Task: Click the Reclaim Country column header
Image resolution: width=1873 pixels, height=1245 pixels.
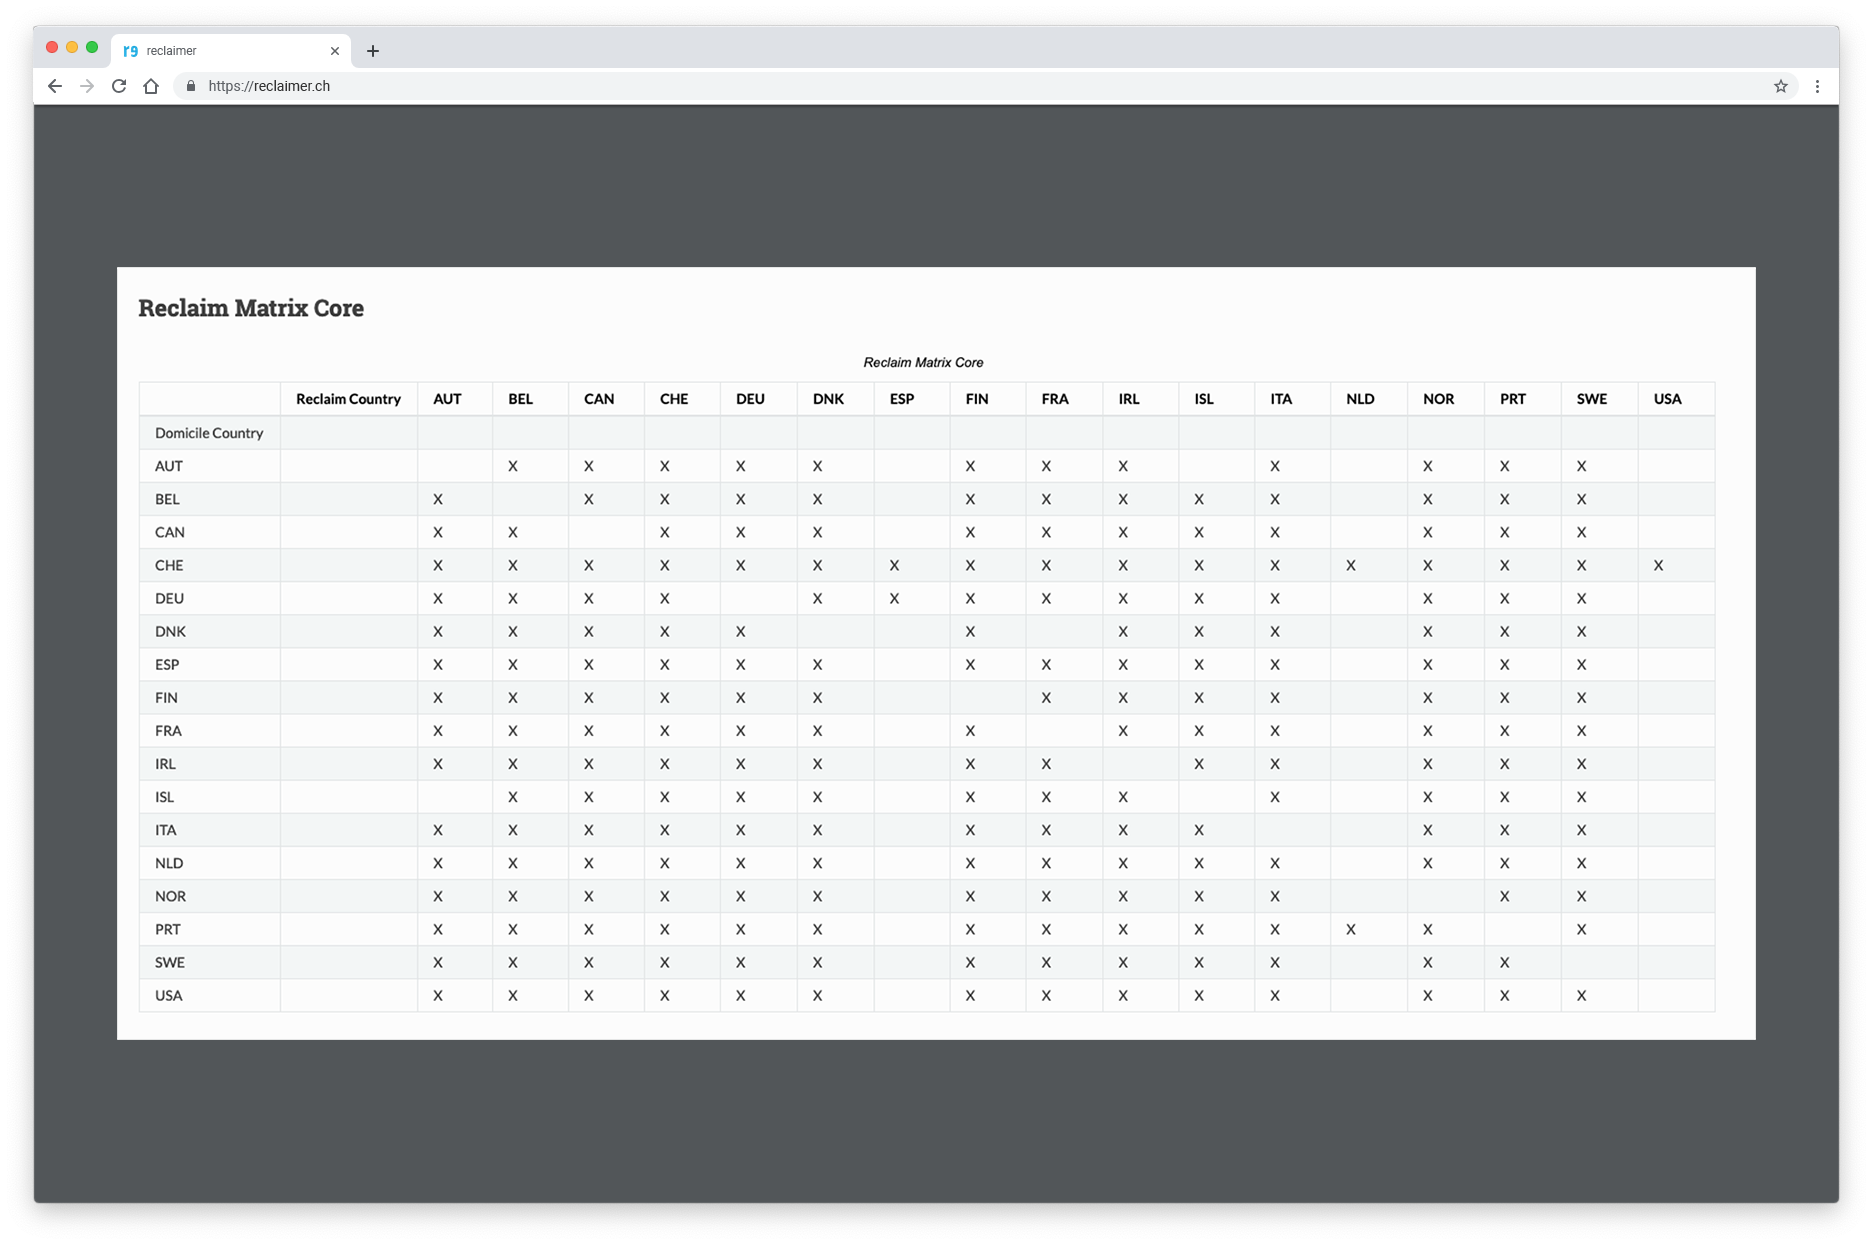Action: tap(348, 399)
